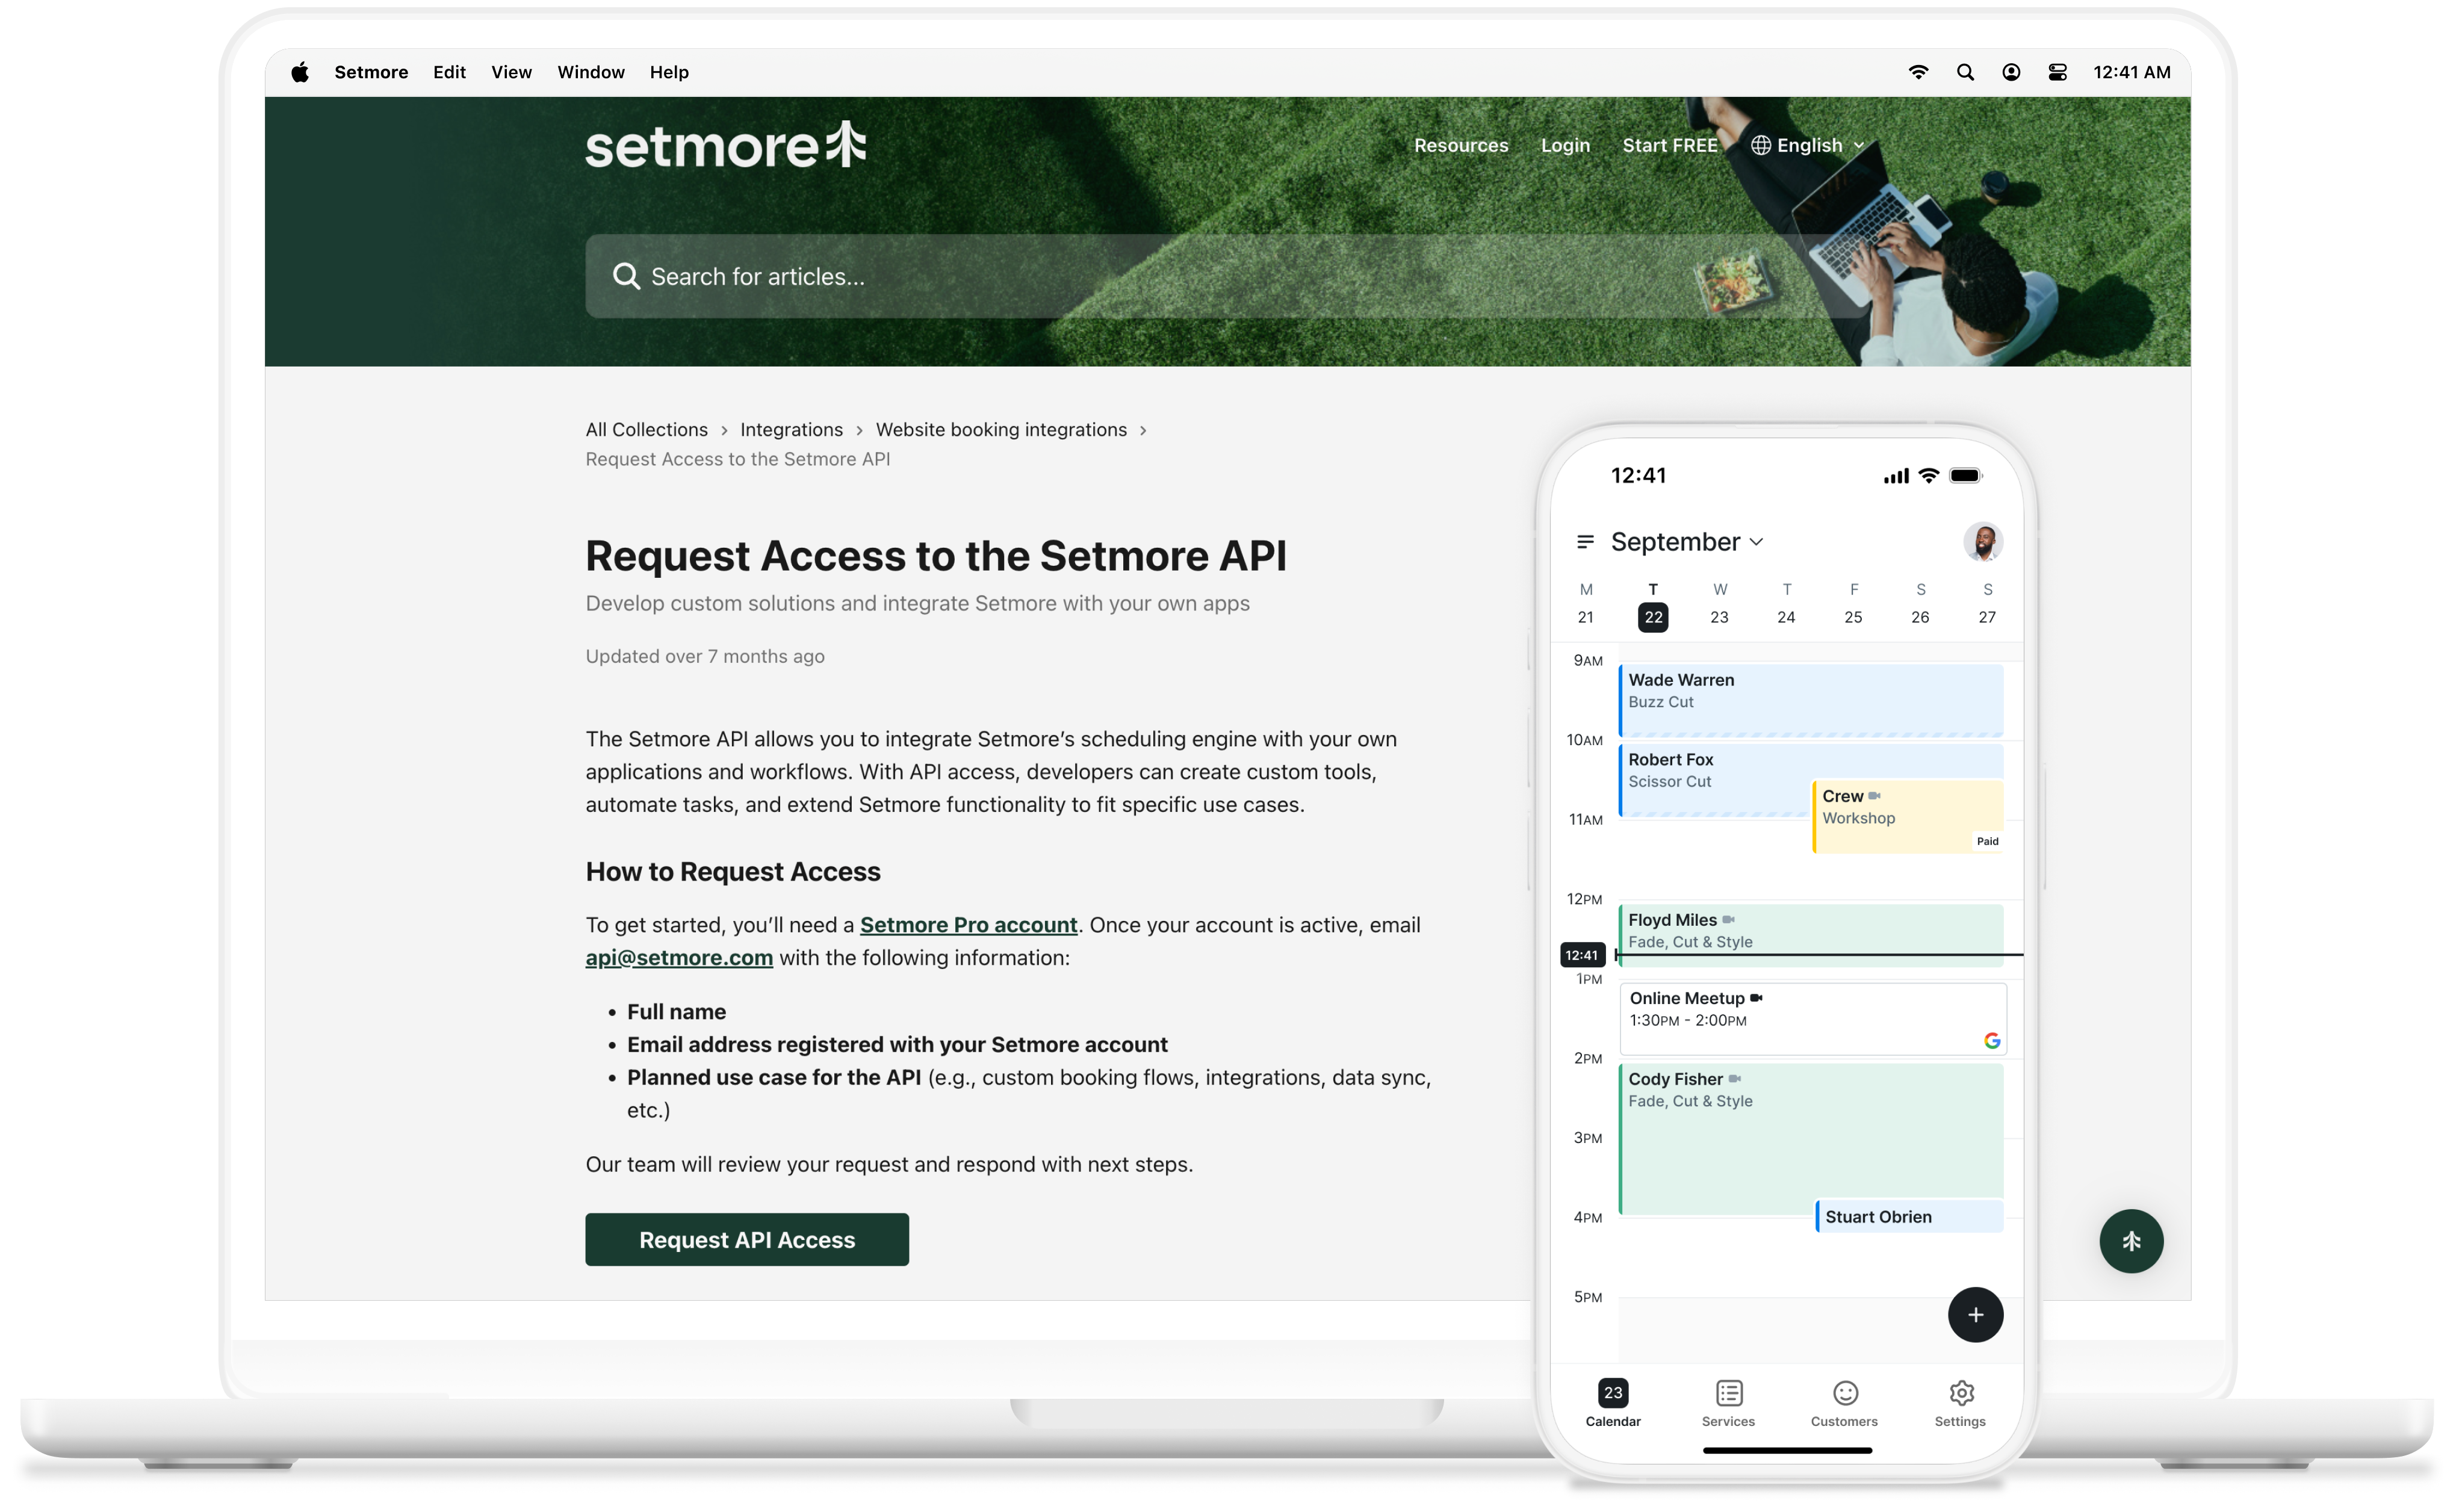Select Saturday 26 in week strip
The height and width of the screenshot is (1512, 2456).
[x=1921, y=604]
